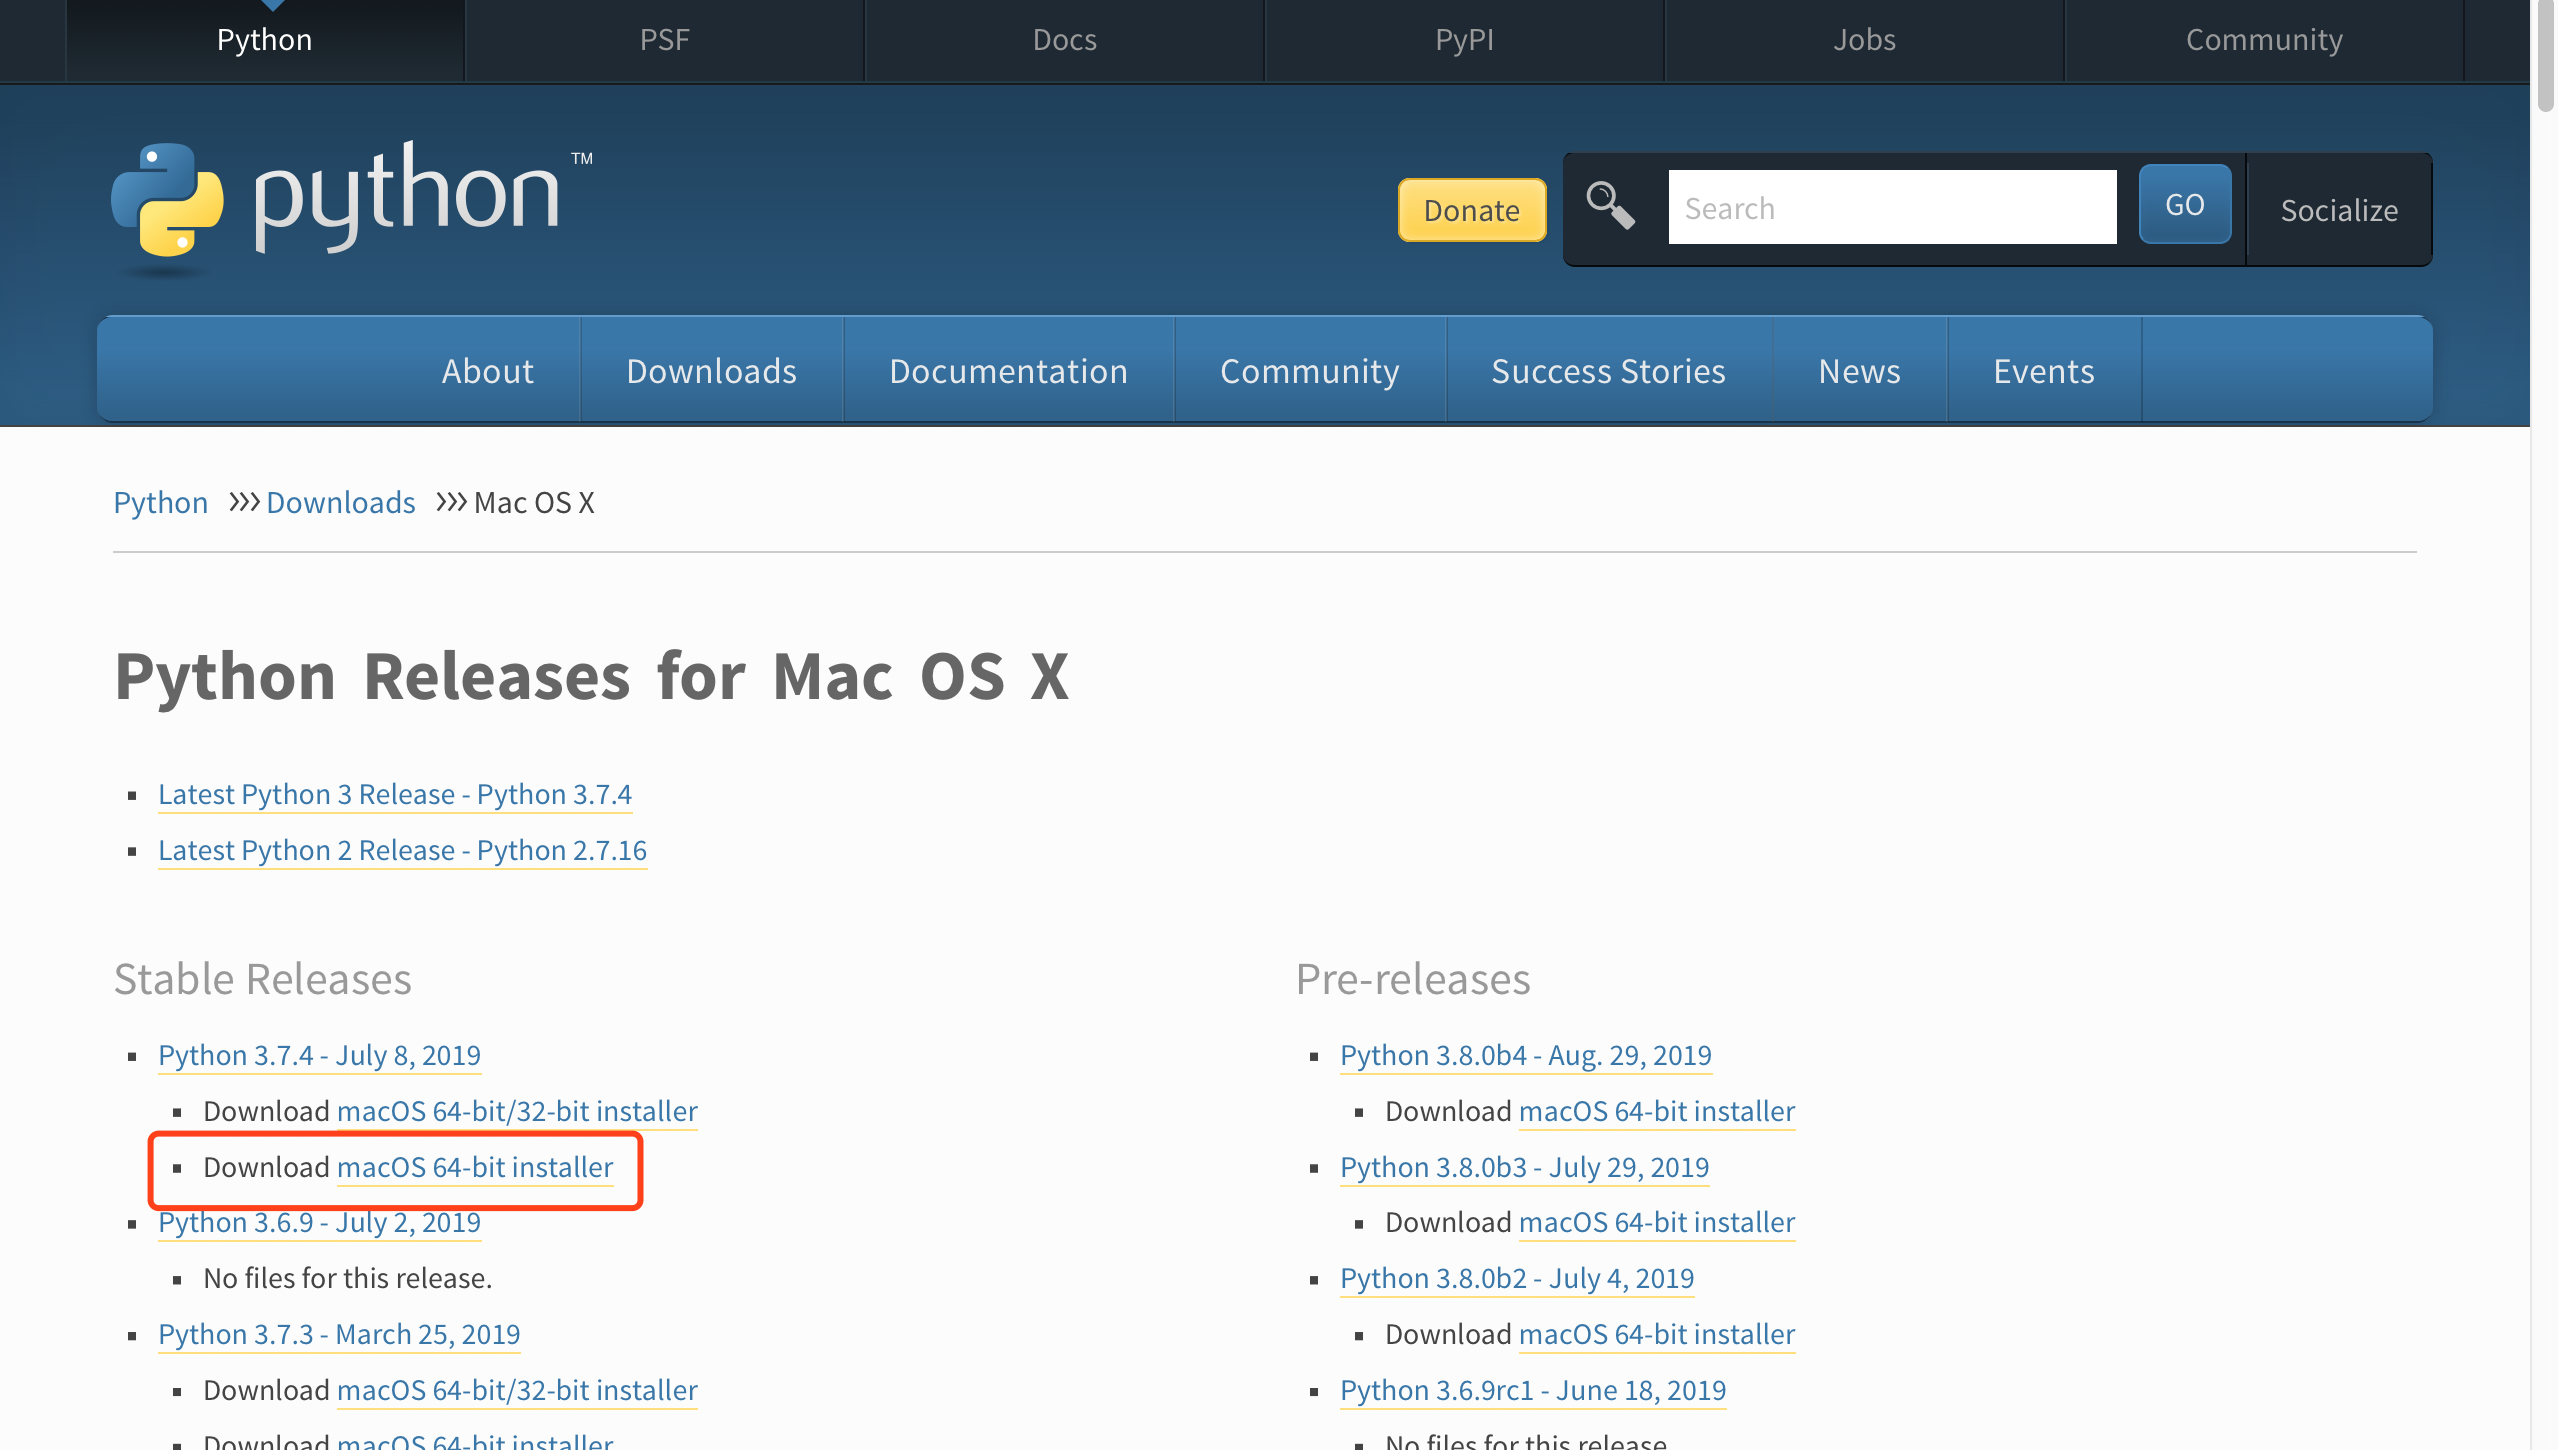Click the Donate button icon
Viewport: 2558px width, 1450px height.
tap(1472, 209)
